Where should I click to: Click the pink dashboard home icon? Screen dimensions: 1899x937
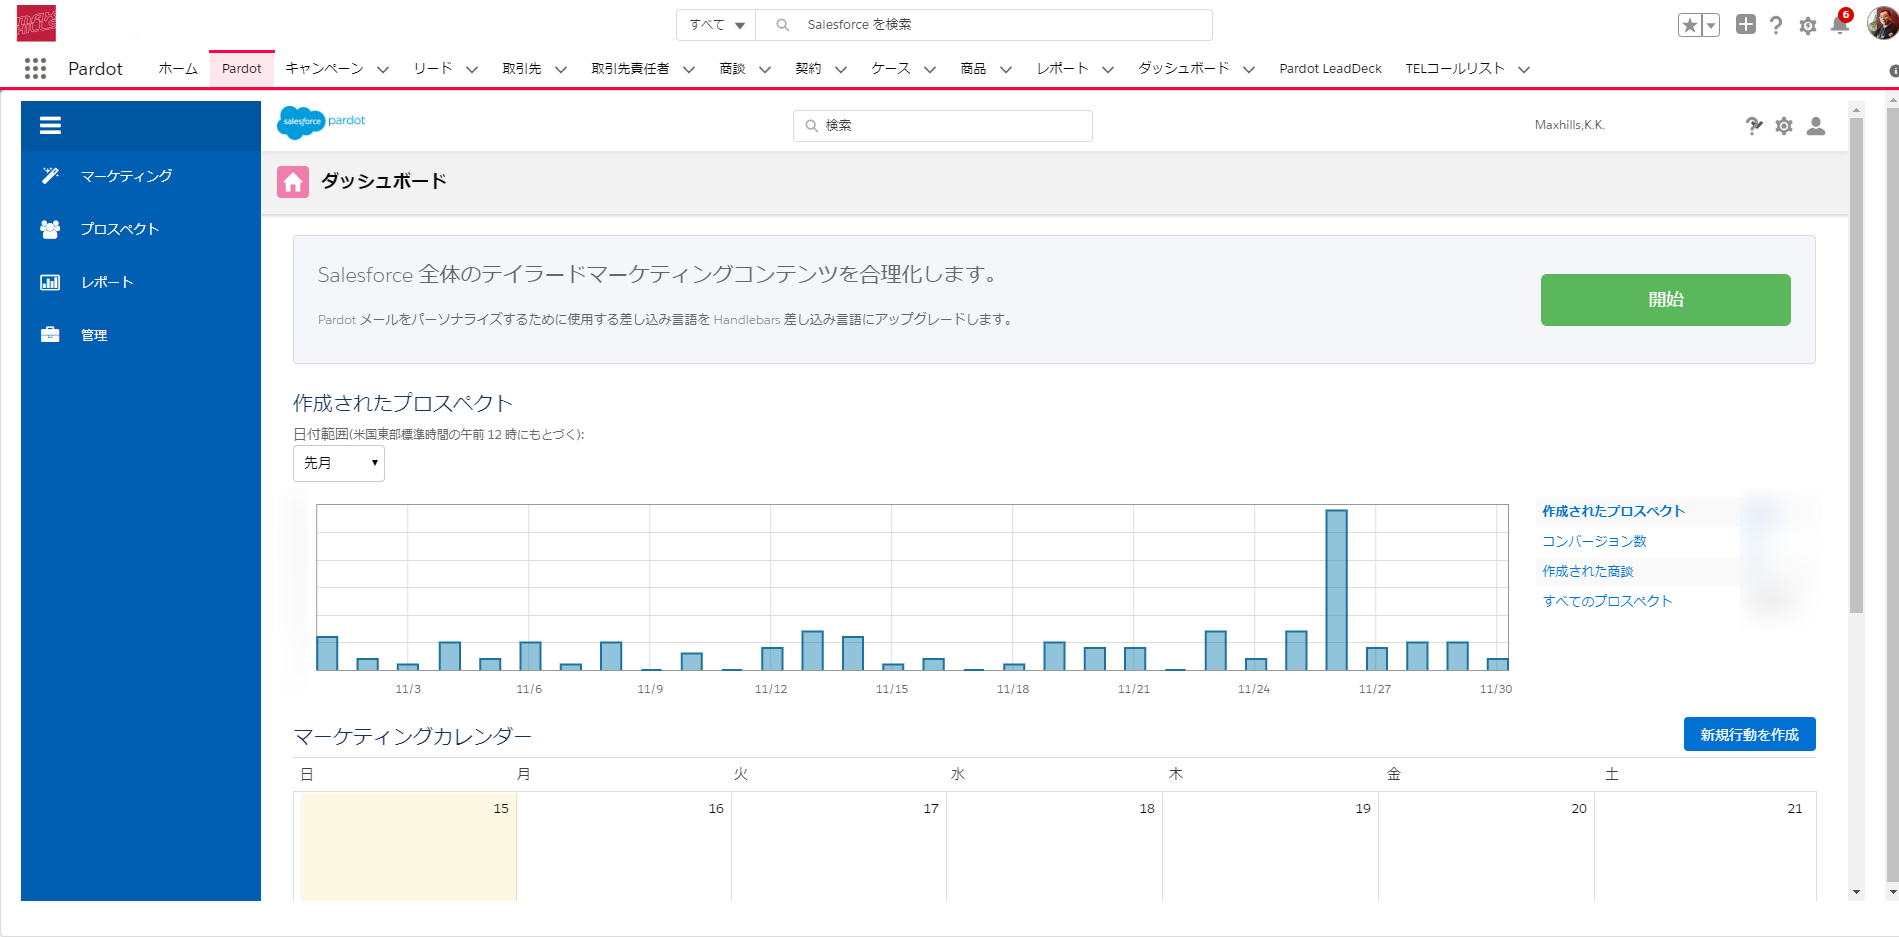(x=293, y=182)
